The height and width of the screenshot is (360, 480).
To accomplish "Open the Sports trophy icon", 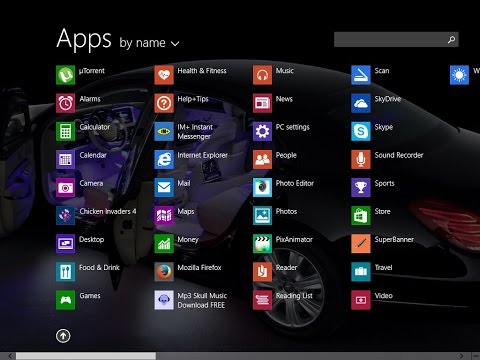I will coord(361,187).
